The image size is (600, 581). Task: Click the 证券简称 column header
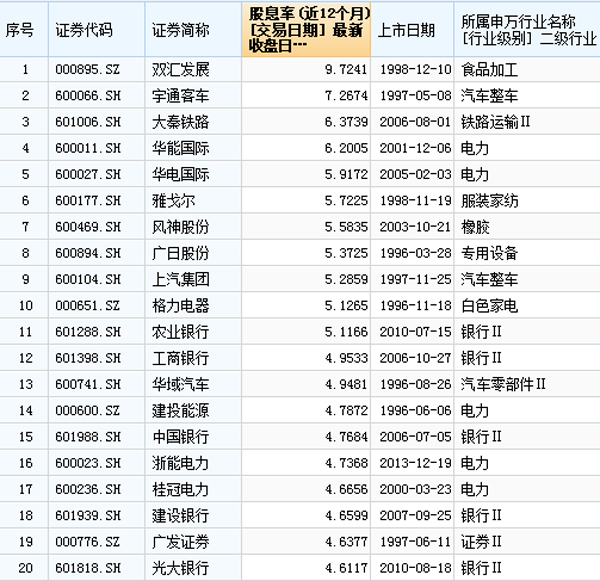[x=180, y=30]
